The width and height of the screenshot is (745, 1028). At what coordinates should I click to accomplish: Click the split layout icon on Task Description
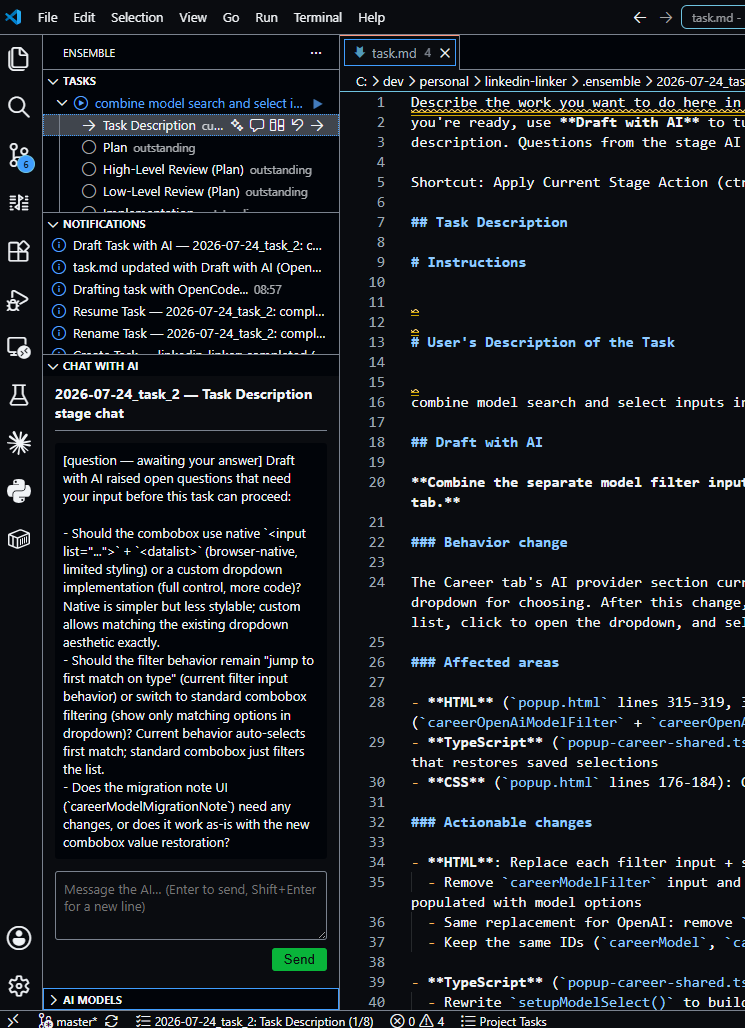(x=277, y=125)
